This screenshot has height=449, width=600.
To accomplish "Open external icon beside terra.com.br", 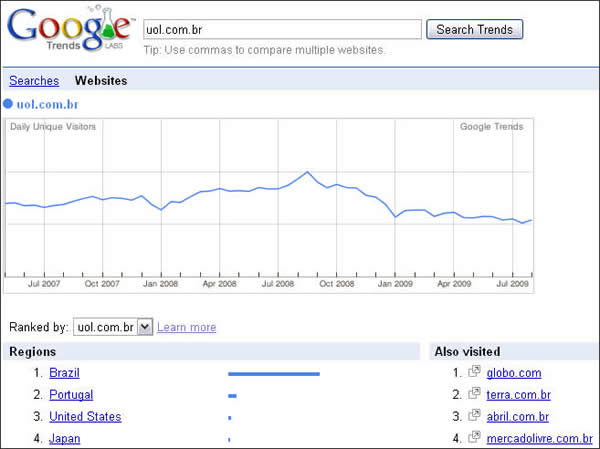I will pyautogui.click(x=475, y=394).
